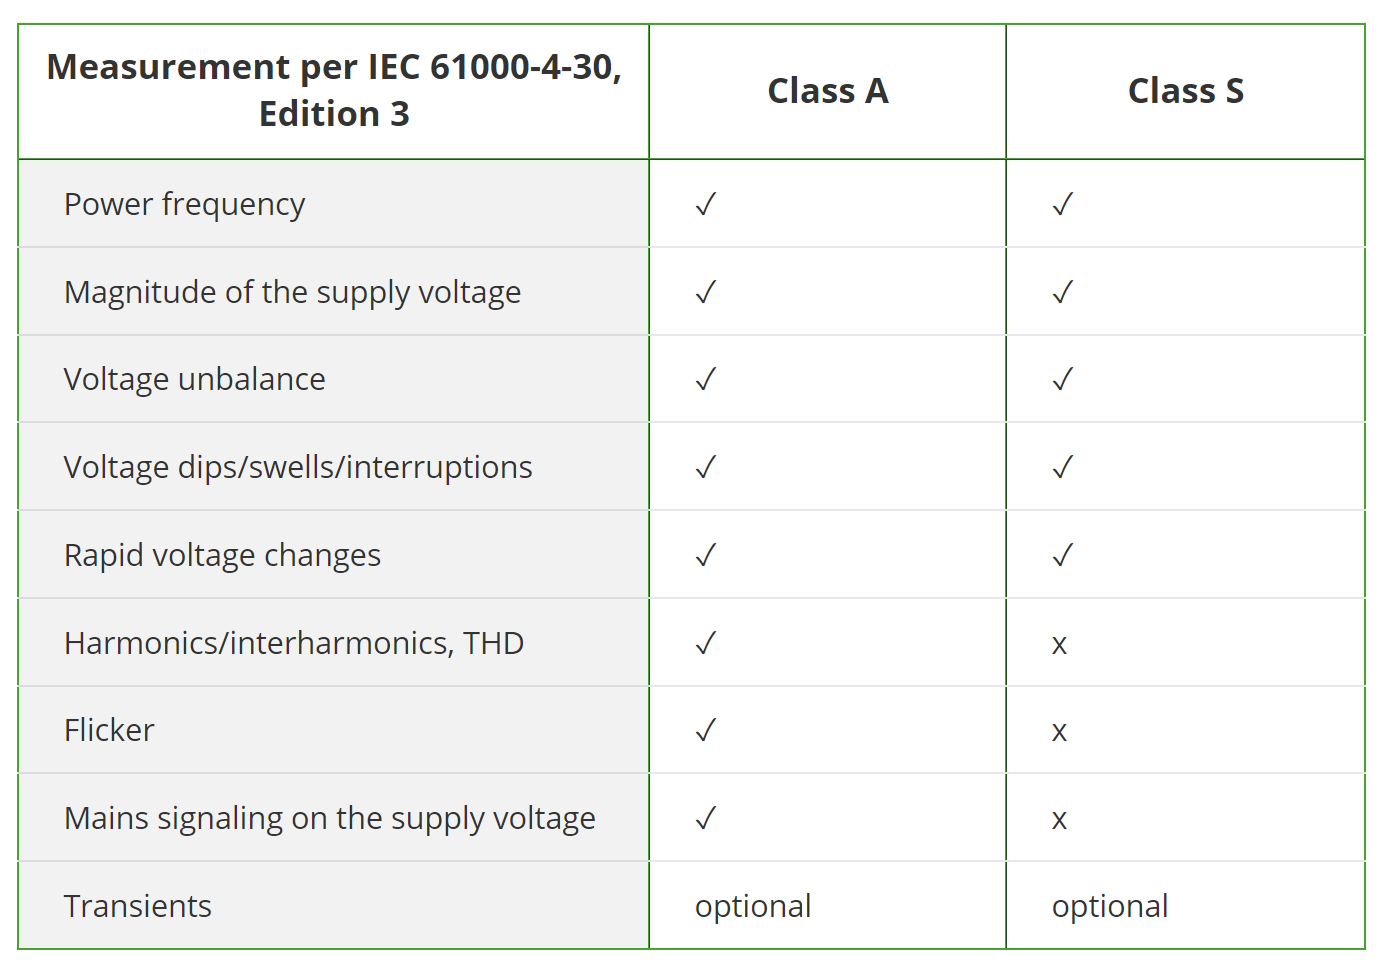The image size is (1391, 975).
Task: Click the Class S checkmark for Power frequency
Action: pyautogui.click(x=1062, y=204)
